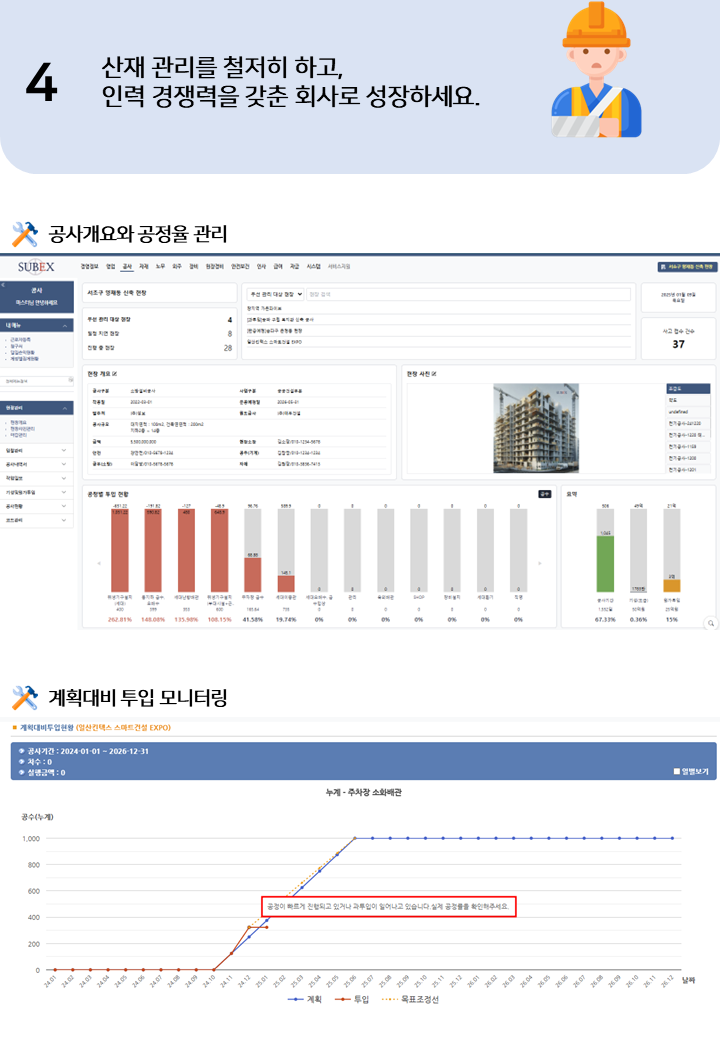Click the 서초구 현장 button at top right
This screenshot has height=1040, width=720.
coord(686,267)
